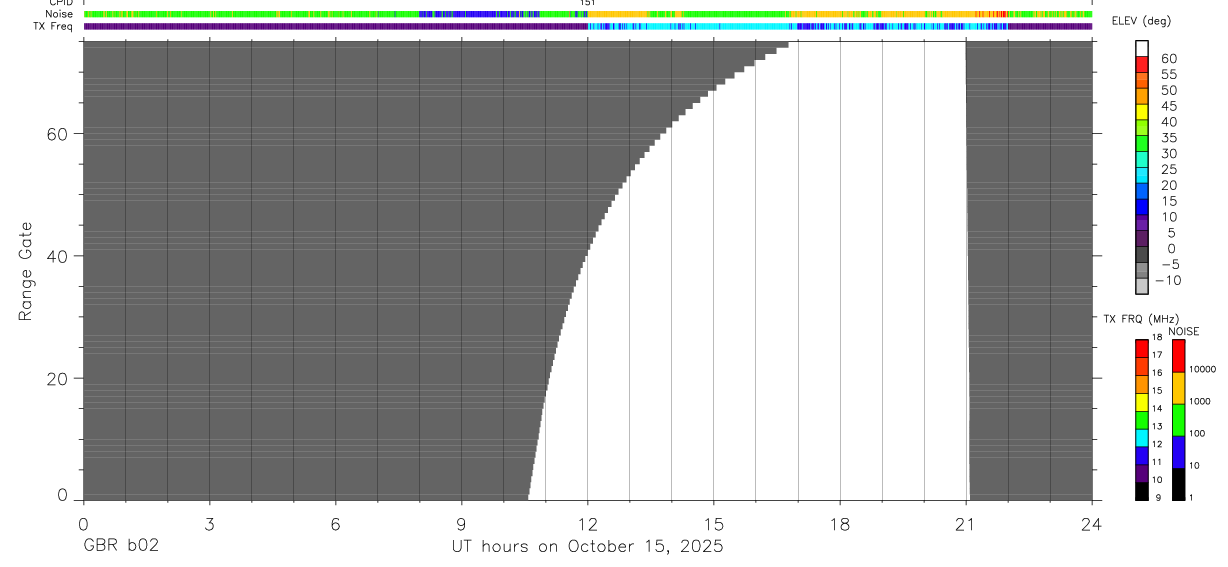
Task: Click the blue section of the Noise strip
Action: coord(480,14)
